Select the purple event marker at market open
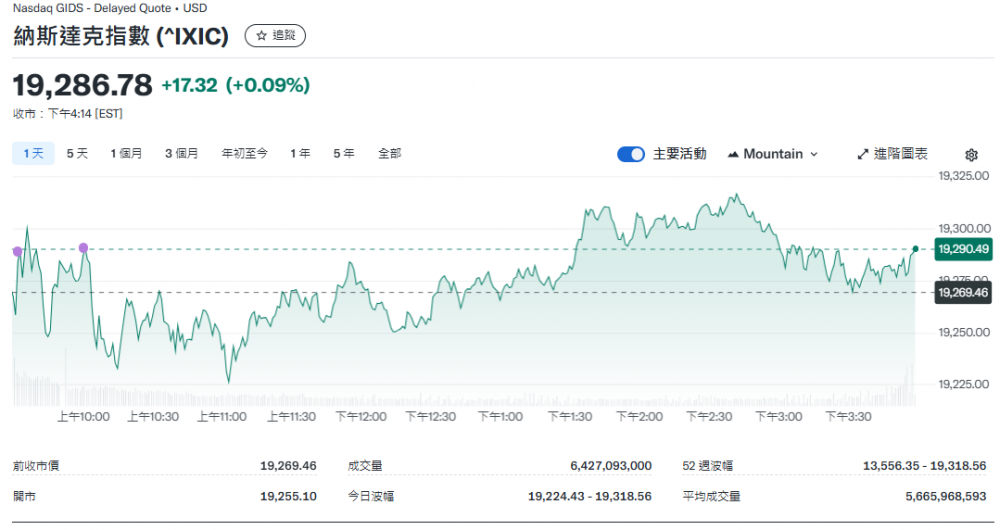1000x530 pixels. coord(16,251)
